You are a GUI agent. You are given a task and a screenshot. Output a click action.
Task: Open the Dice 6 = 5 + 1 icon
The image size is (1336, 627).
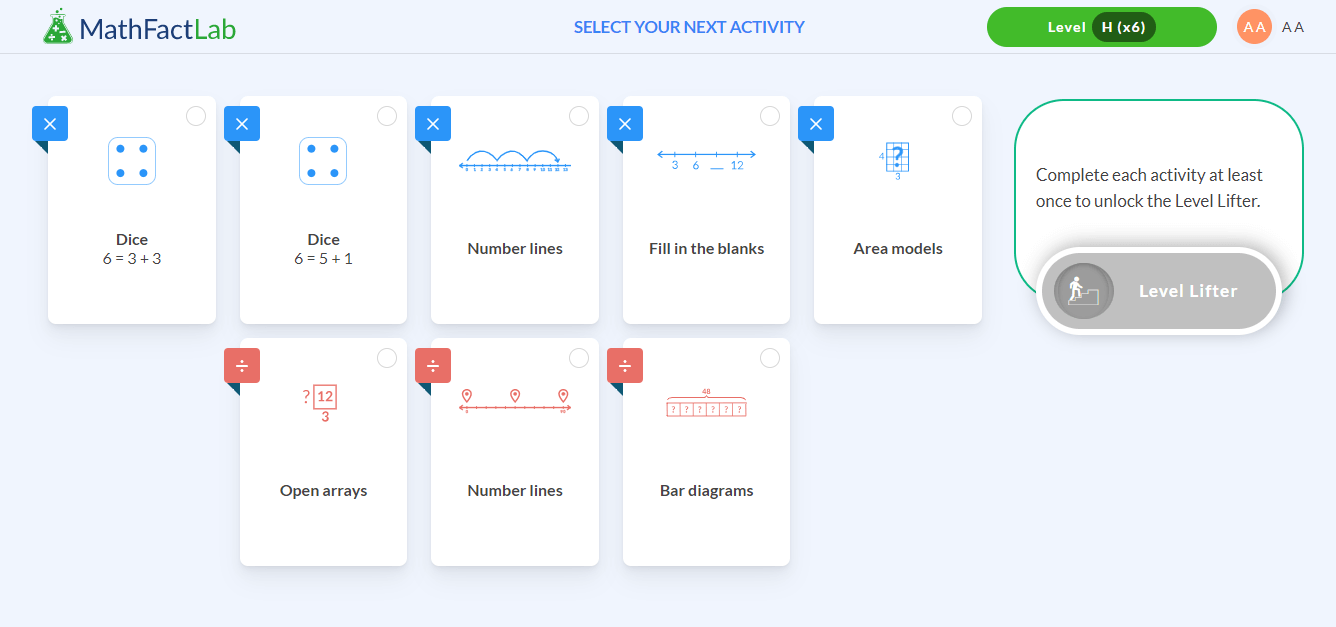[x=323, y=161]
